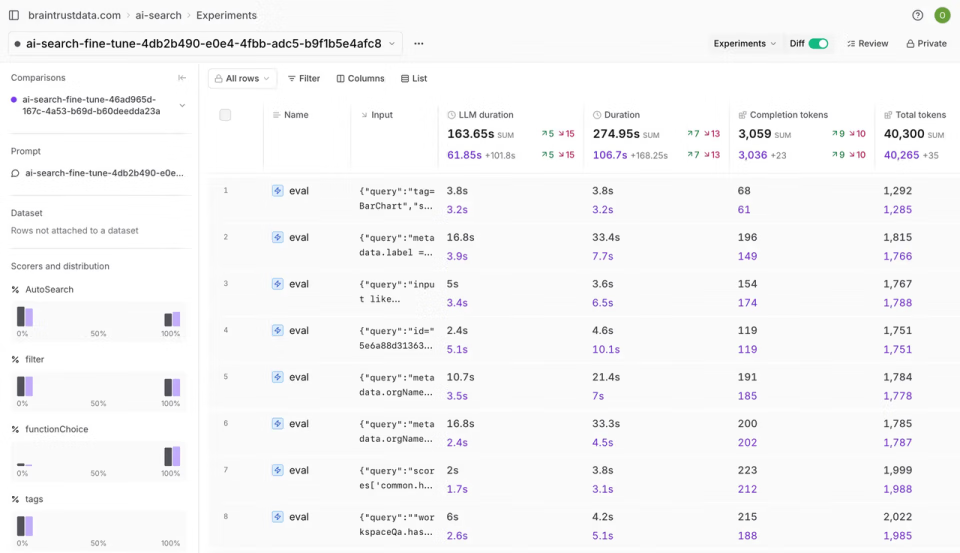This screenshot has height=553, width=960.
Task: Open the three-dot more options menu
Action: [x=418, y=44]
